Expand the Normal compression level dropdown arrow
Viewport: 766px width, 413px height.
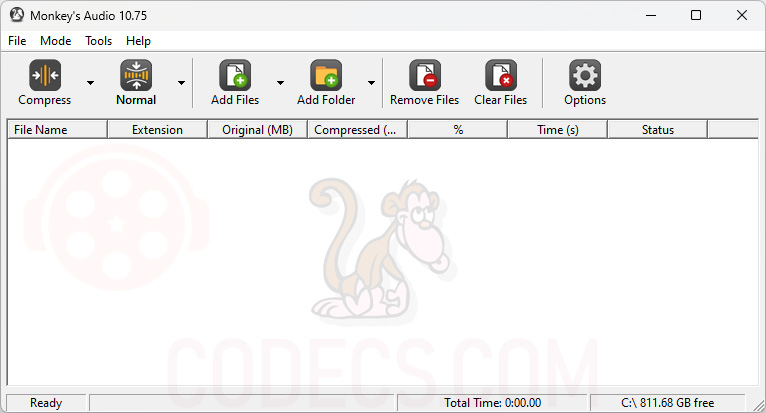pos(181,83)
